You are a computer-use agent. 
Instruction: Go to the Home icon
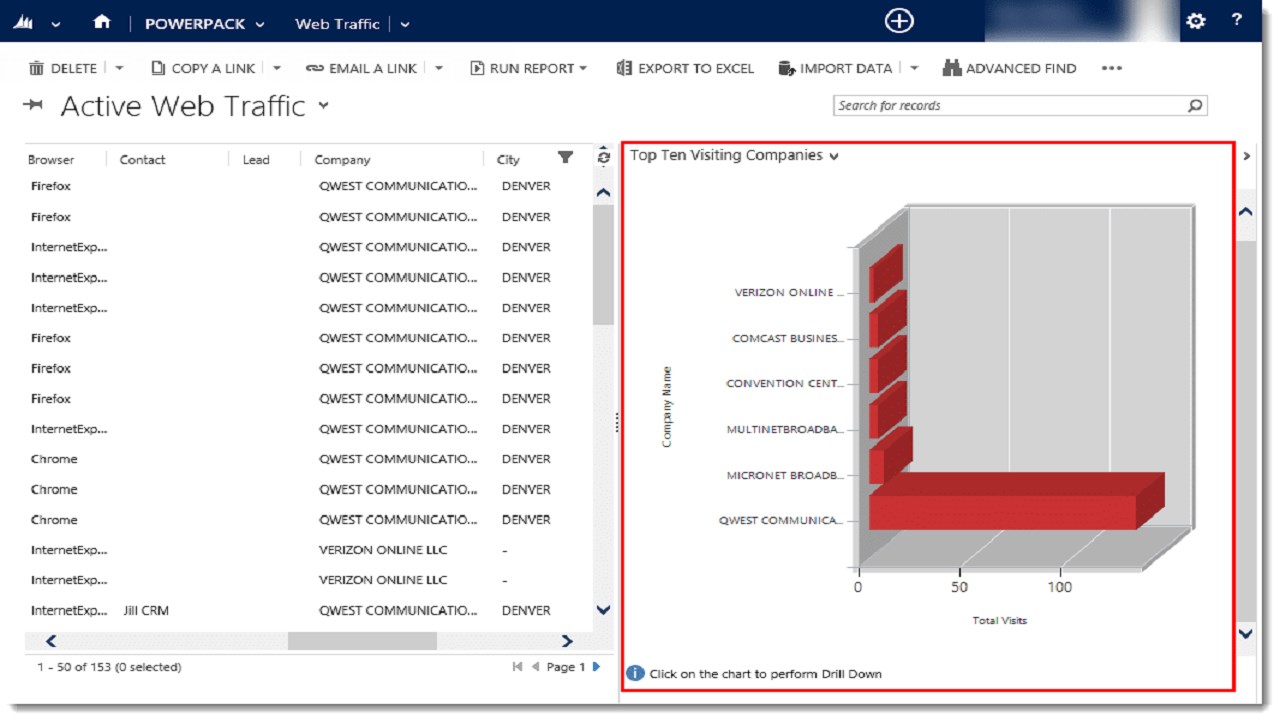[101, 22]
